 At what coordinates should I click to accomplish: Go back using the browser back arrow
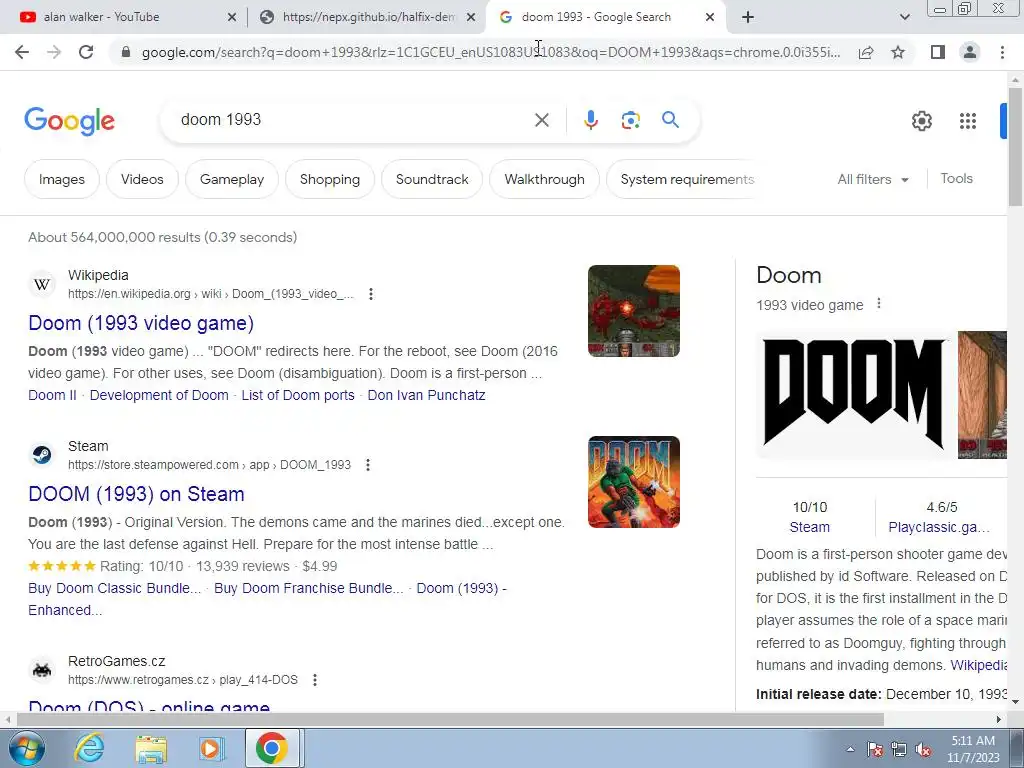(22, 52)
